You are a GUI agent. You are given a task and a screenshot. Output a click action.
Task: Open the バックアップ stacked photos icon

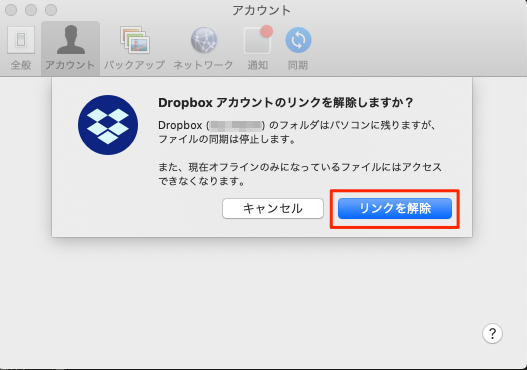pos(135,40)
